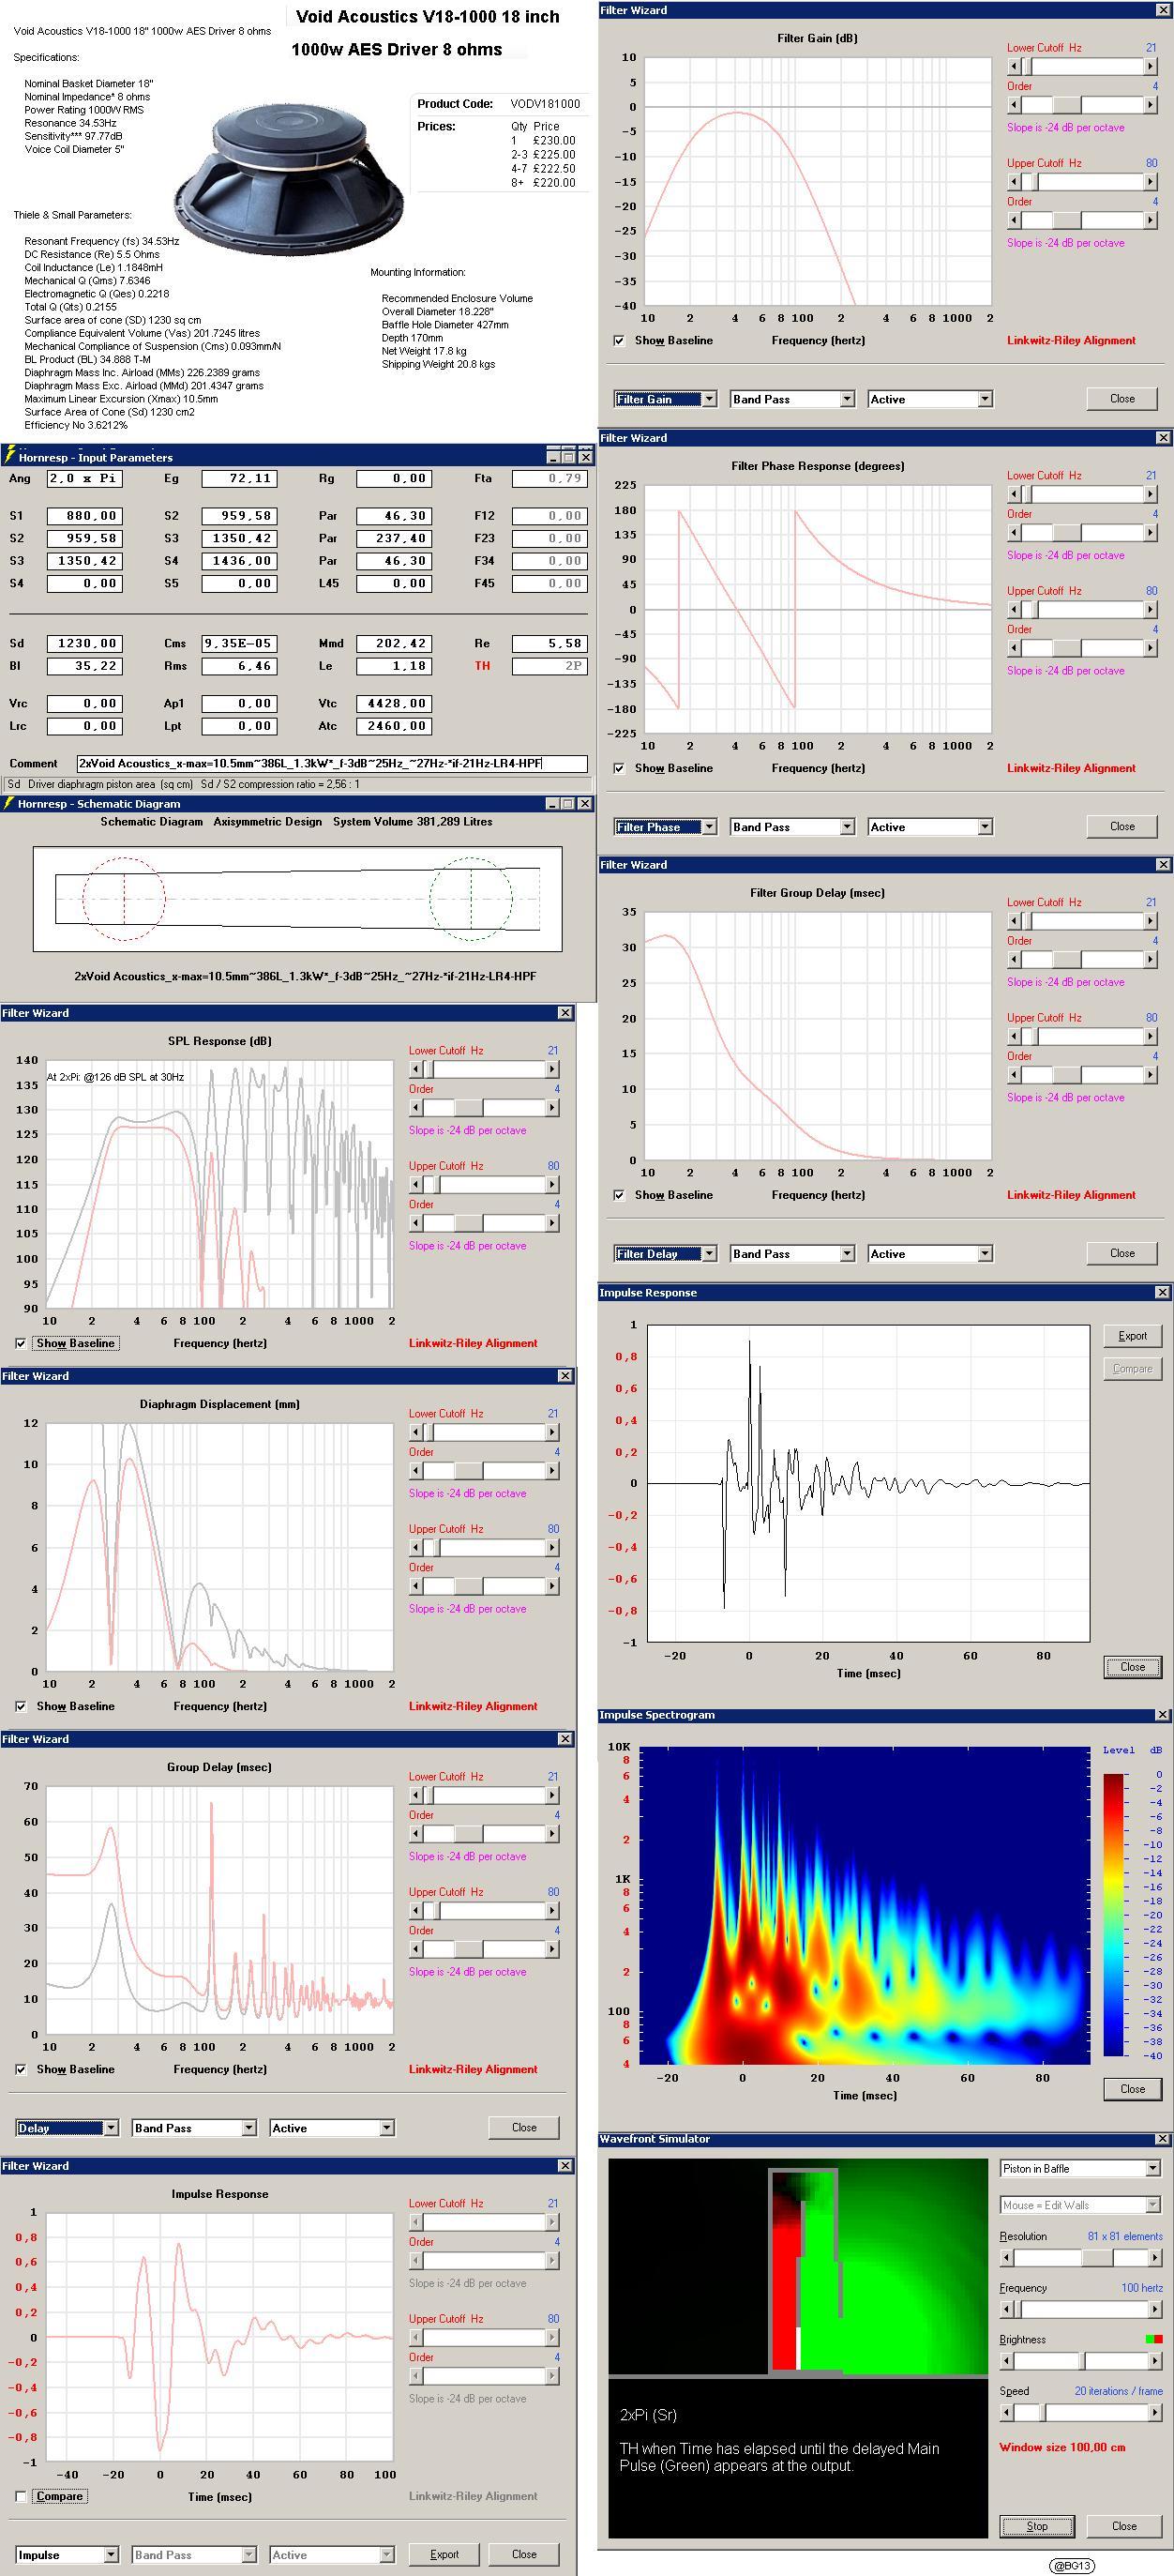
Task: Click the Vtc field showing 4428,00
Action: click(394, 704)
